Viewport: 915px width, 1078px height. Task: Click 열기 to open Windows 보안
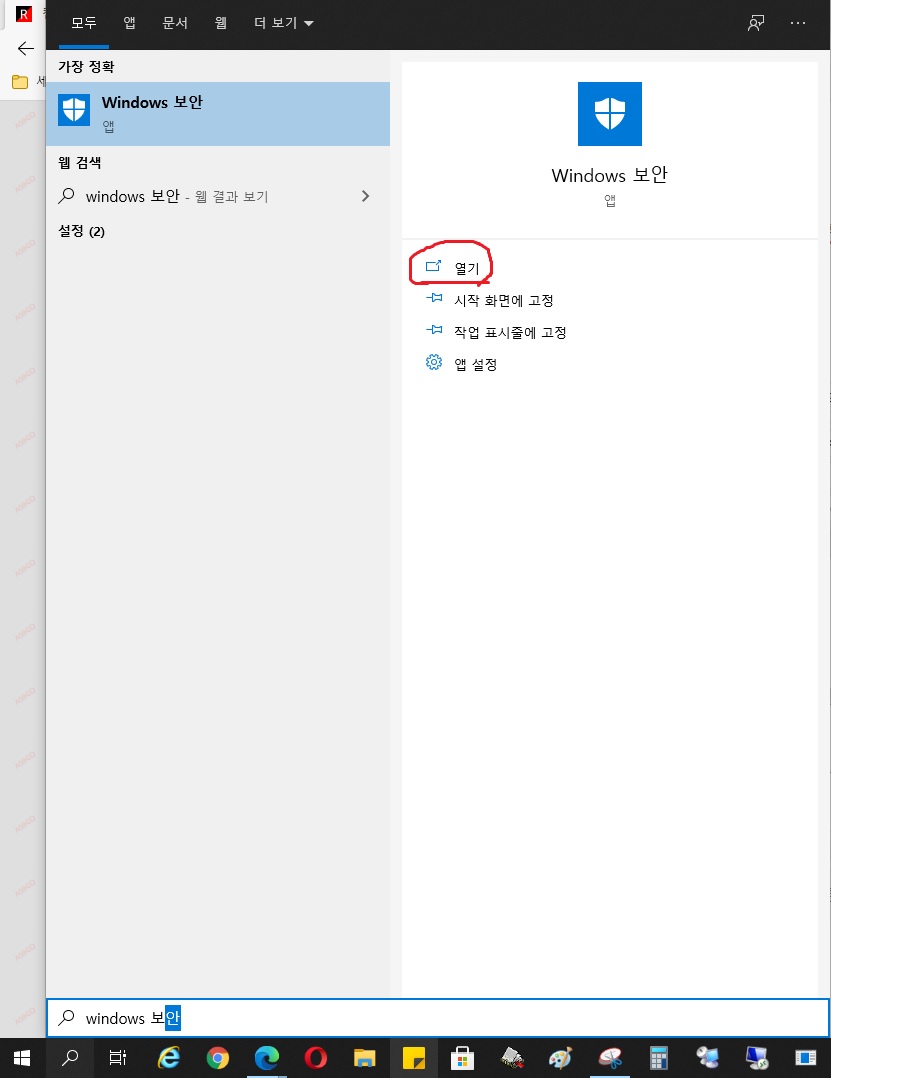click(x=467, y=267)
